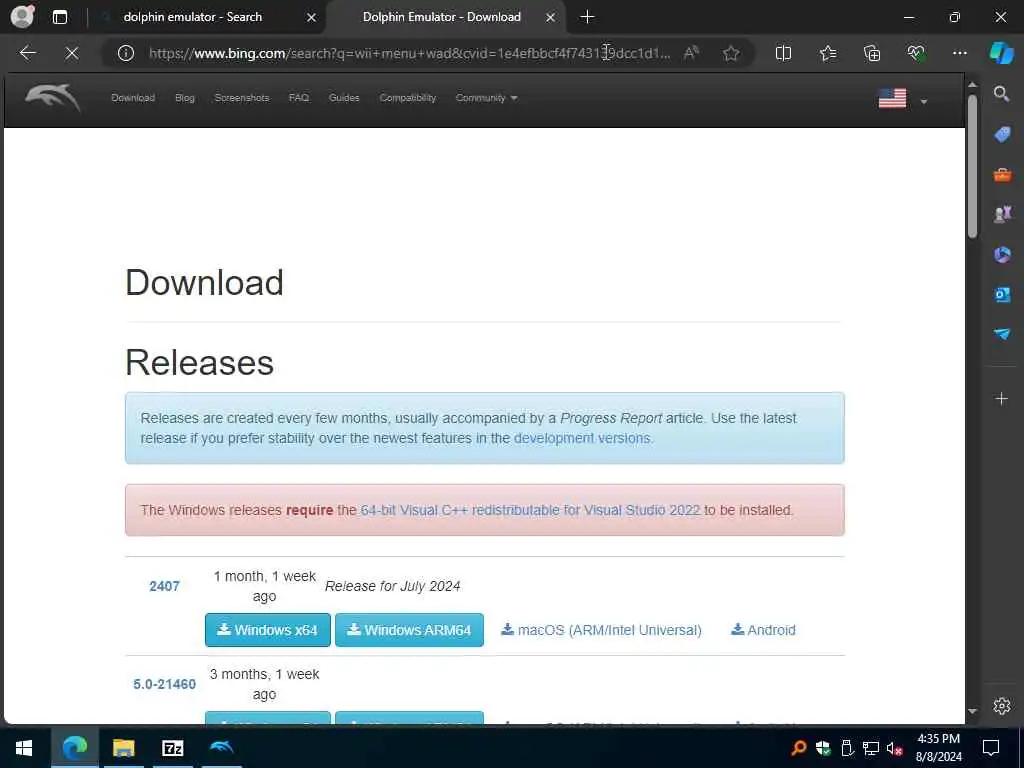Open the Blog nav item
The image size is (1024, 768).
(x=185, y=98)
